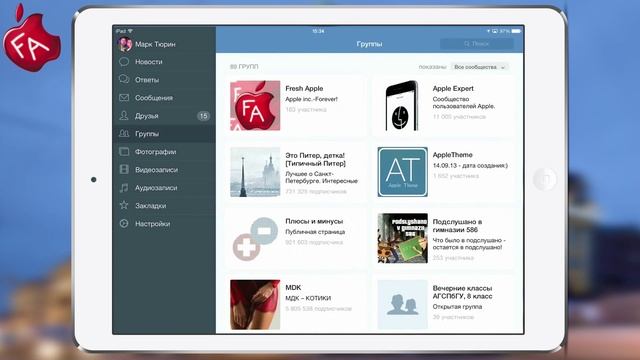Open Apple Expert group thumbnail
The width and height of the screenshot is (640, 360).
coord(402,105)
